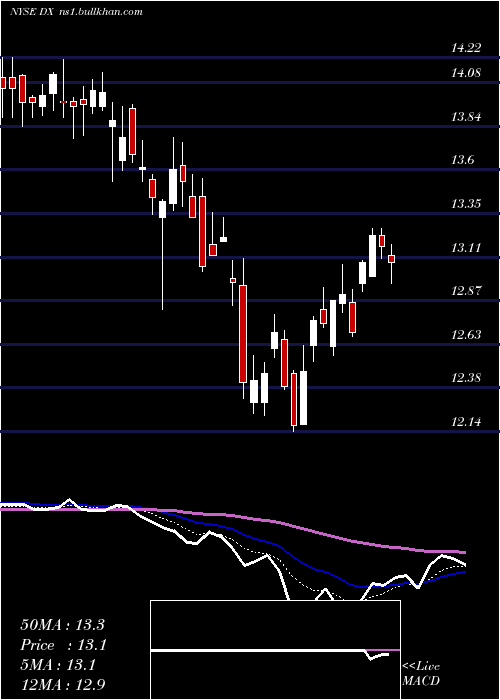This screenshot has height=700, width=500.
Task: Select the 12.14 price level label
Action: tap(466, 421)
